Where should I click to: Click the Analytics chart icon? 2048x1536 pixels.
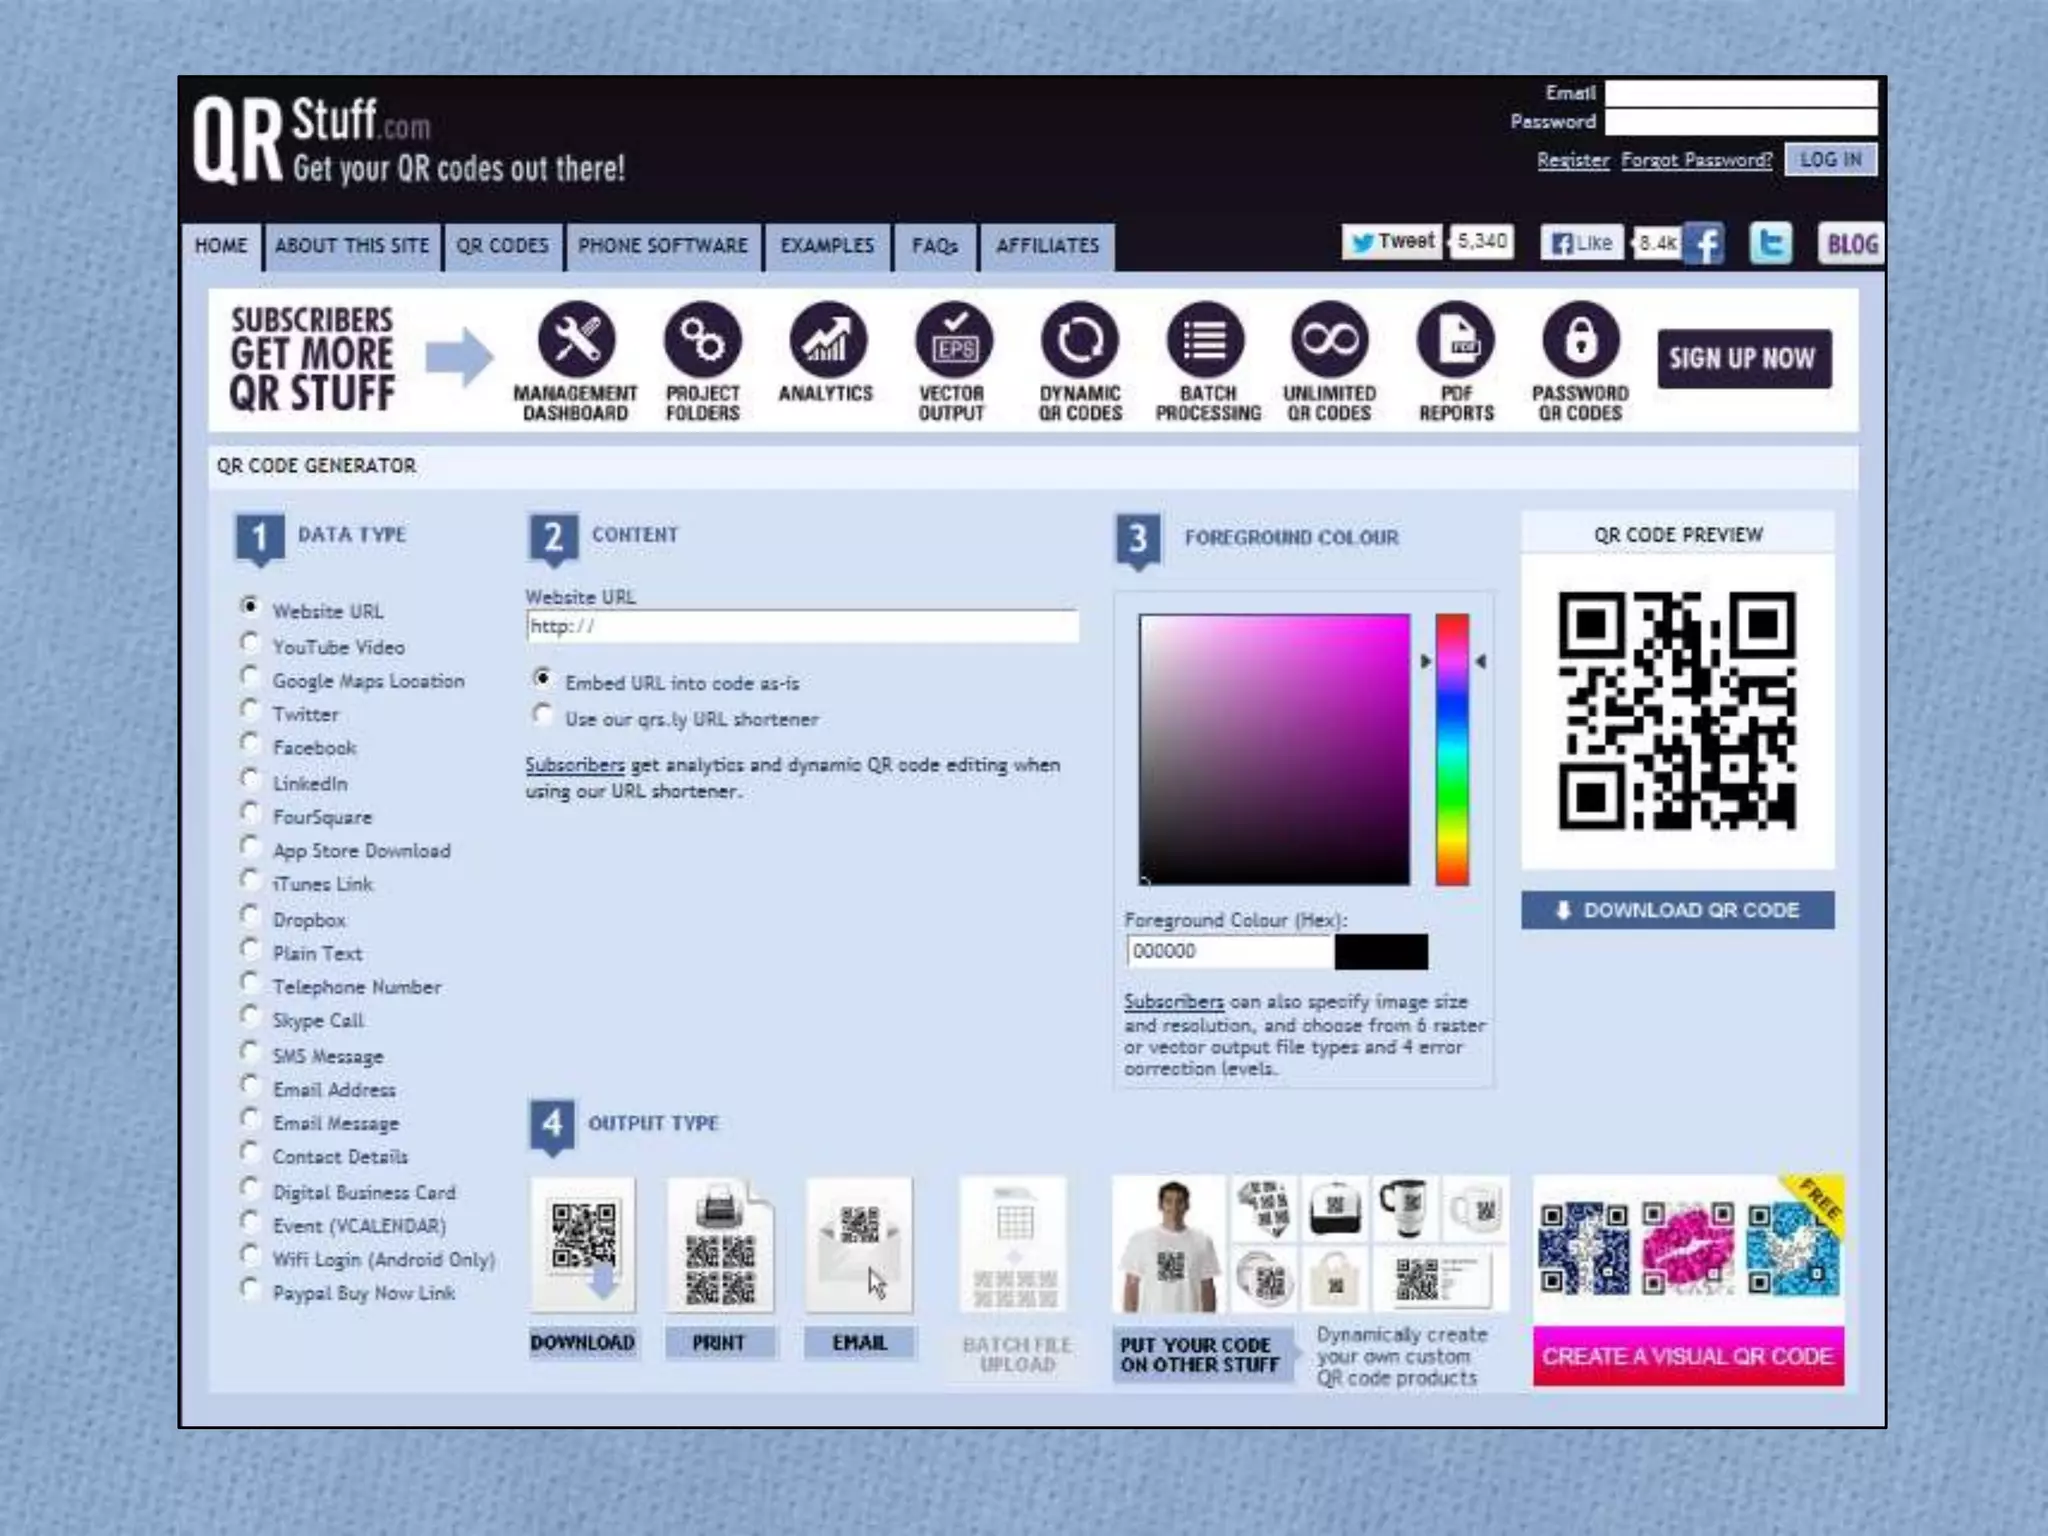pyautogui.click(x=827, y=340)
